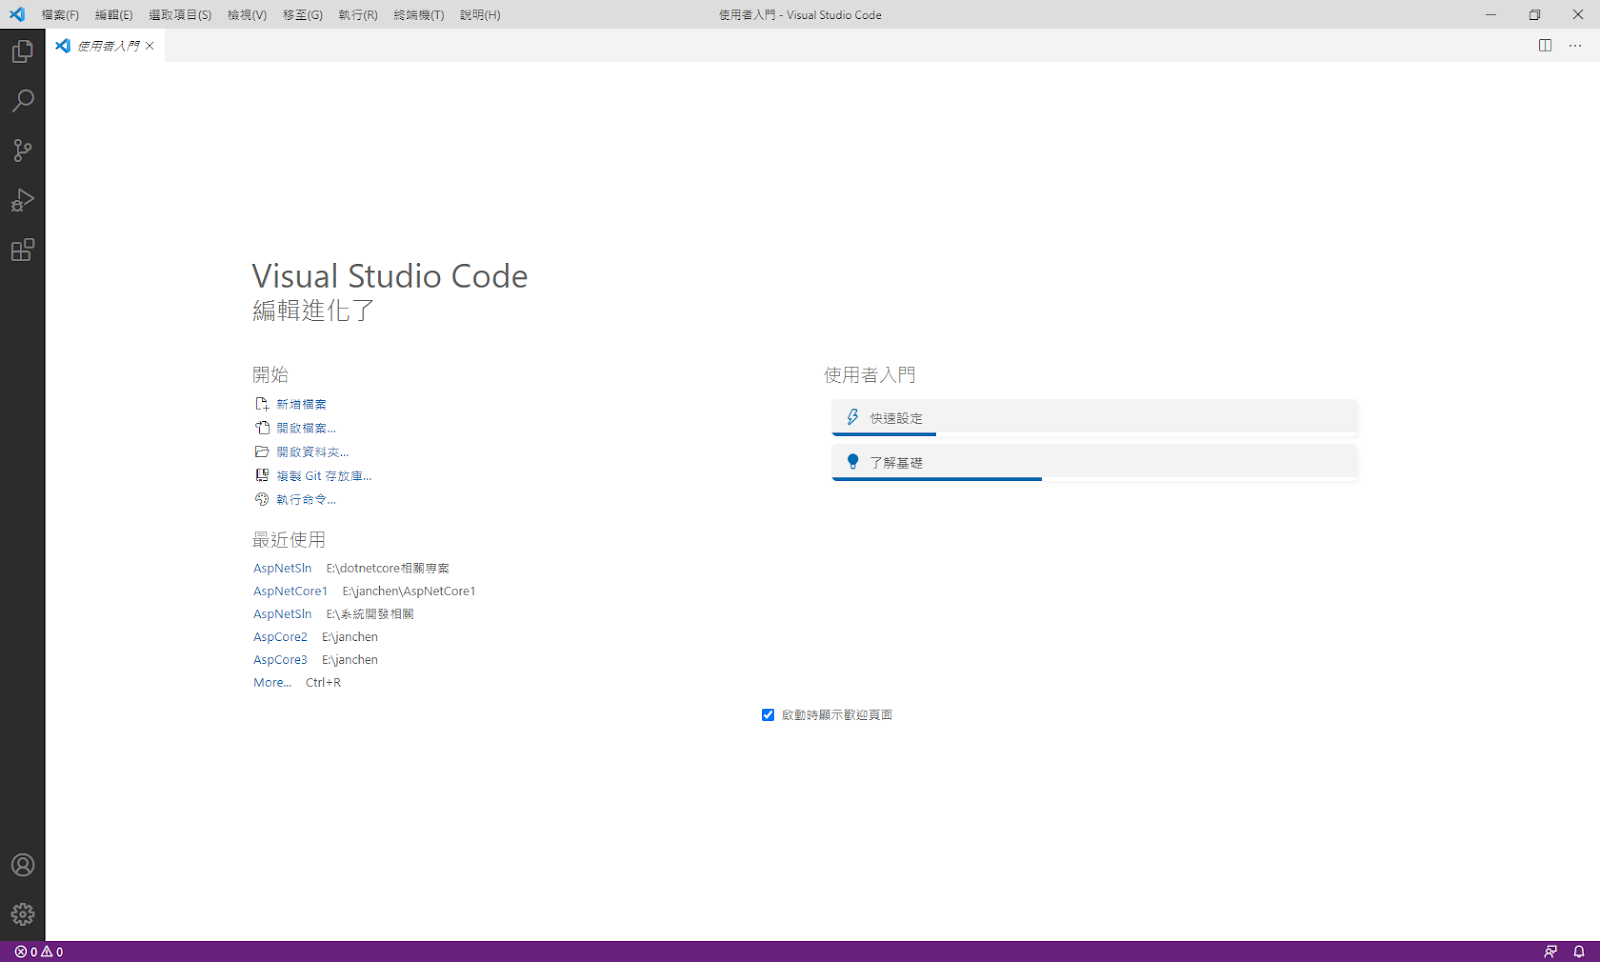This screenshot has width=1600, height=962.
Task: Click the 新增檔案 link
Action: 301,404
